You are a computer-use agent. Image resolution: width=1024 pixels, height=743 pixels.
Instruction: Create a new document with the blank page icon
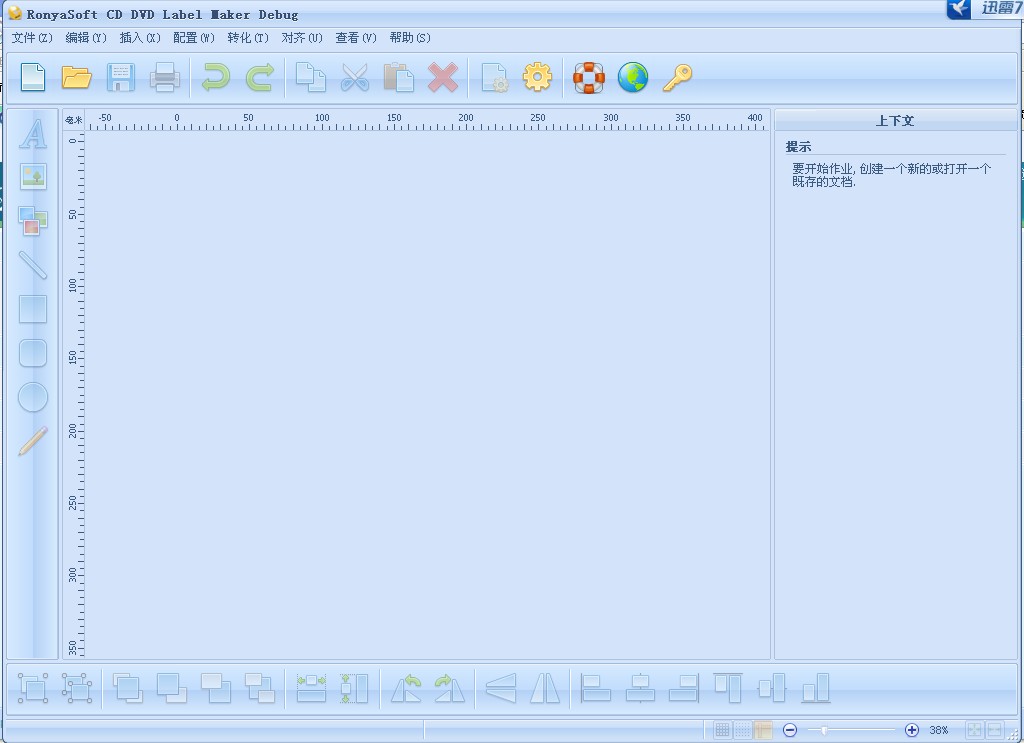point(33,77)
